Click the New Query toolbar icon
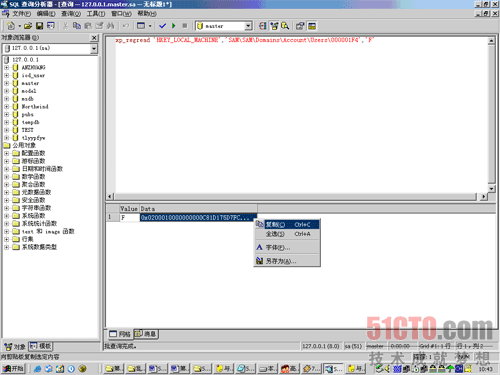This screenshot has width=500, height=375. coord(11,26)
